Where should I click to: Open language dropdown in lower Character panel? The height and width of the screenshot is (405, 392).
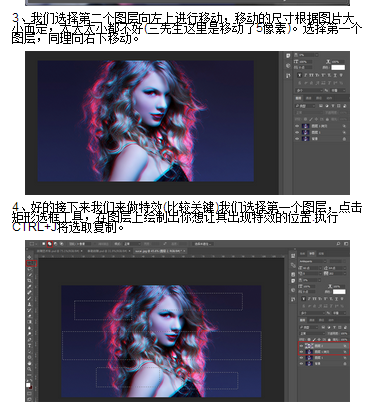(312, 313)
